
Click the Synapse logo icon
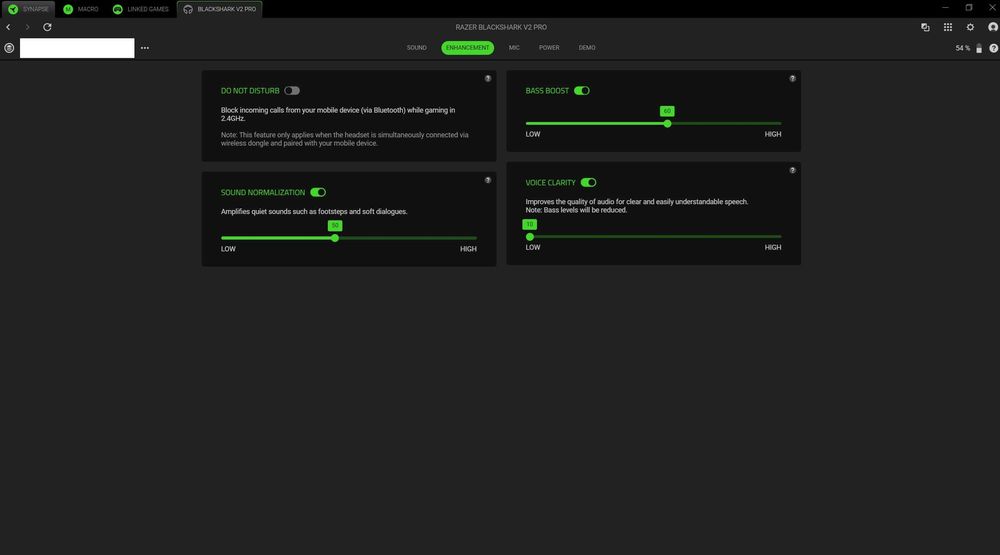[13, 9]
